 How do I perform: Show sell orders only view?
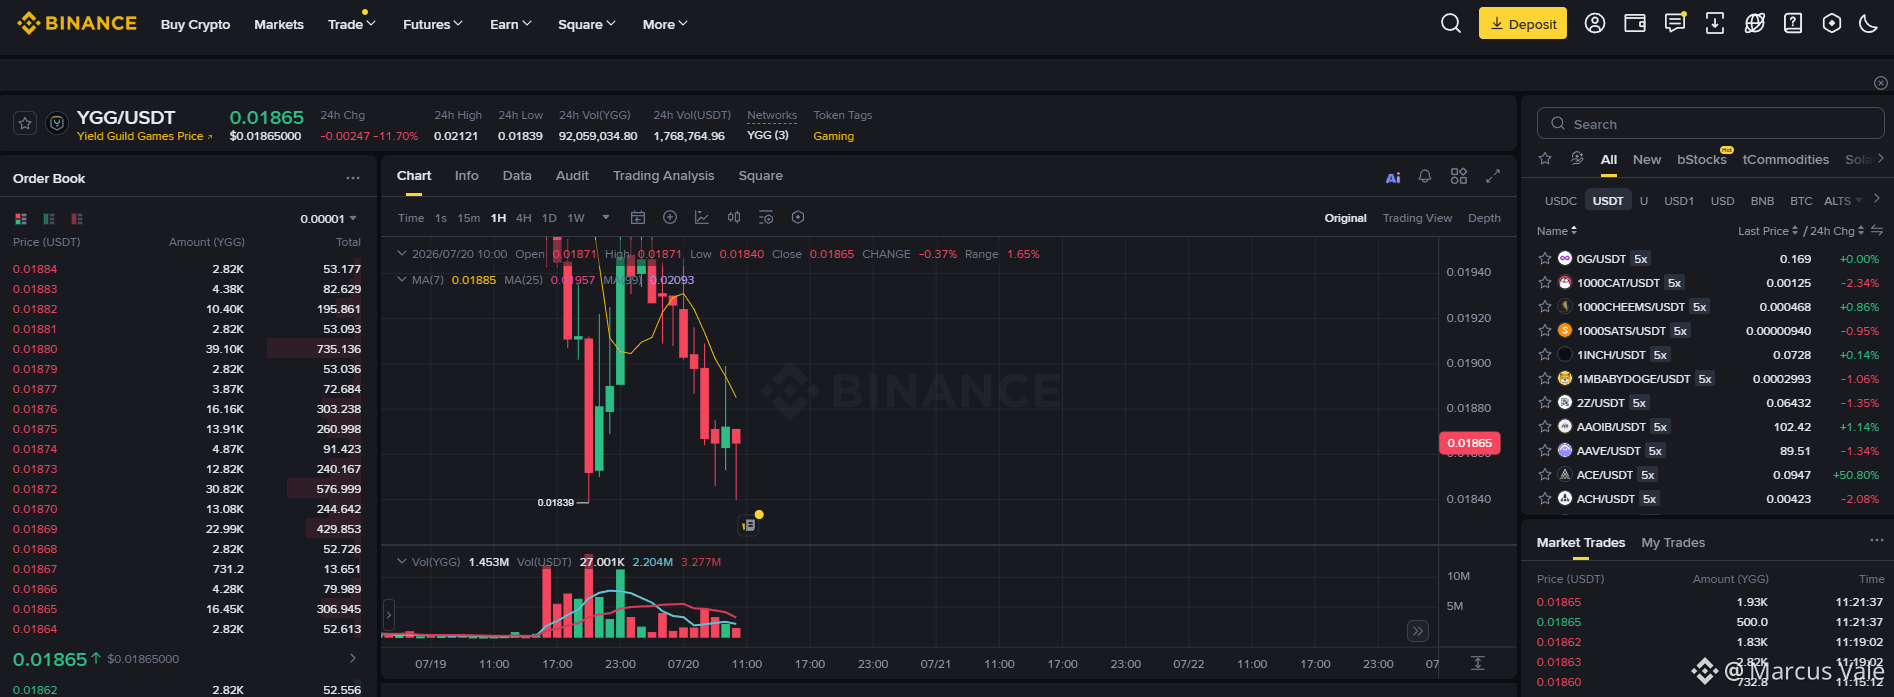point(77,219)
